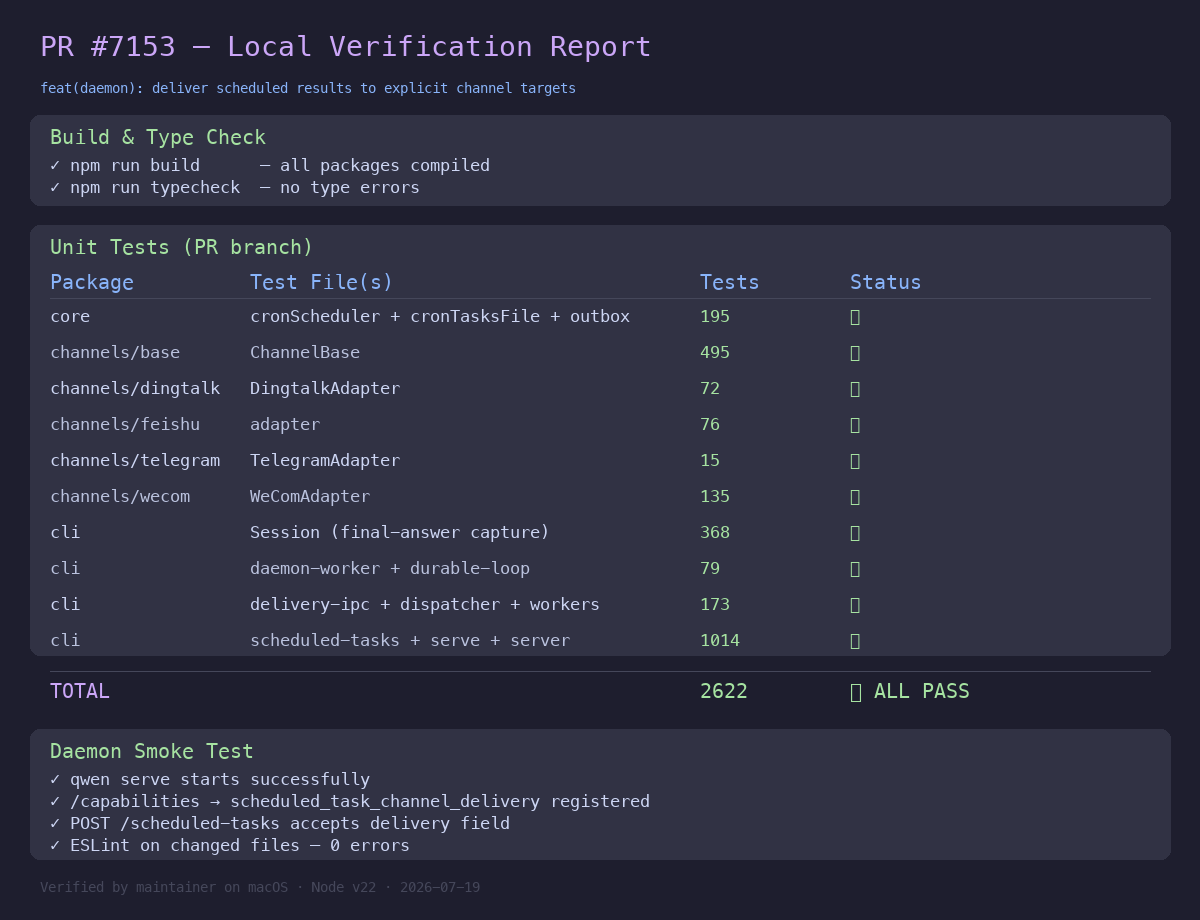Click the channels/dingtalk package cell
1200x920 pixels.
[x=135, y=388]
